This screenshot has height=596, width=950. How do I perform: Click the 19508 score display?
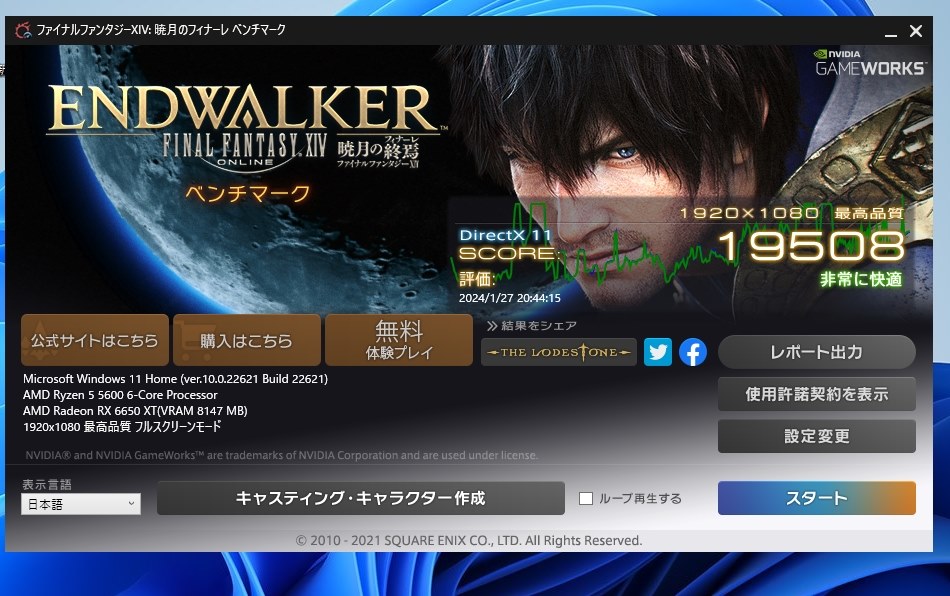[812, 246]
